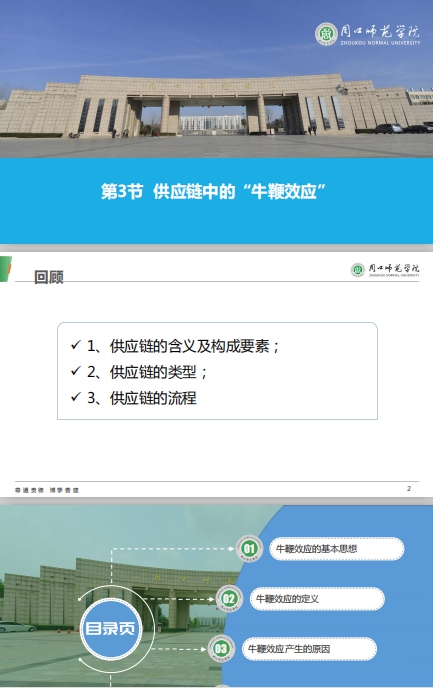
Task: Click the page number 2
Action: point(409,488)
